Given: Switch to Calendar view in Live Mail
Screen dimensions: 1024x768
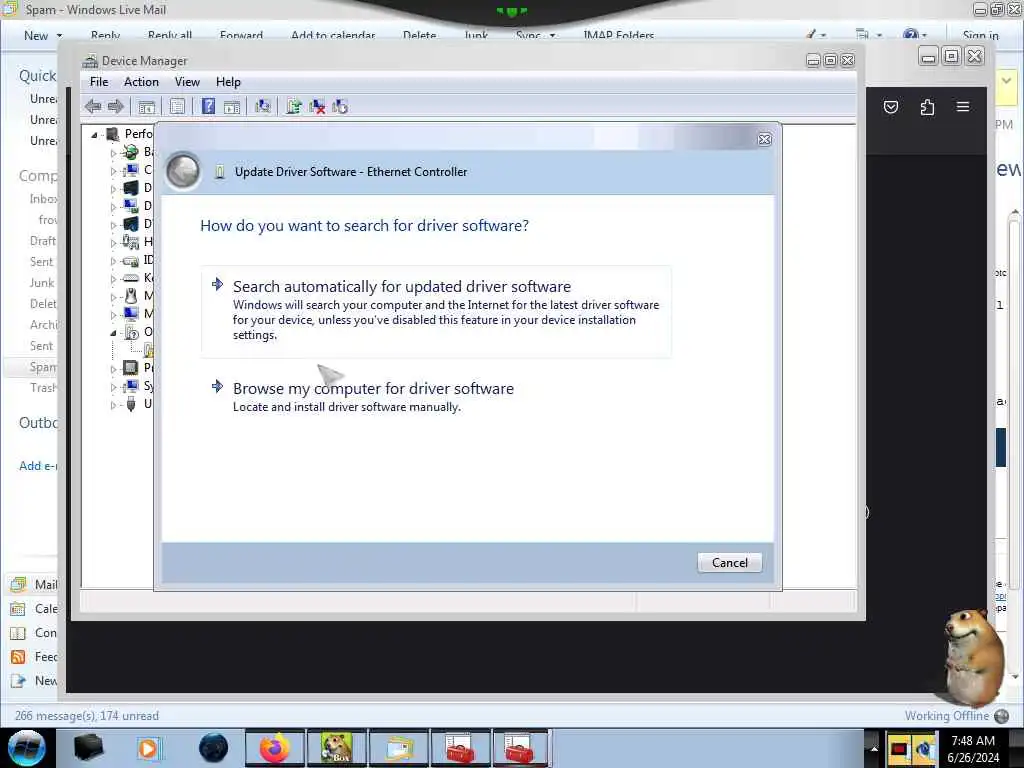Looking at the screenshot, I should 34,609.
